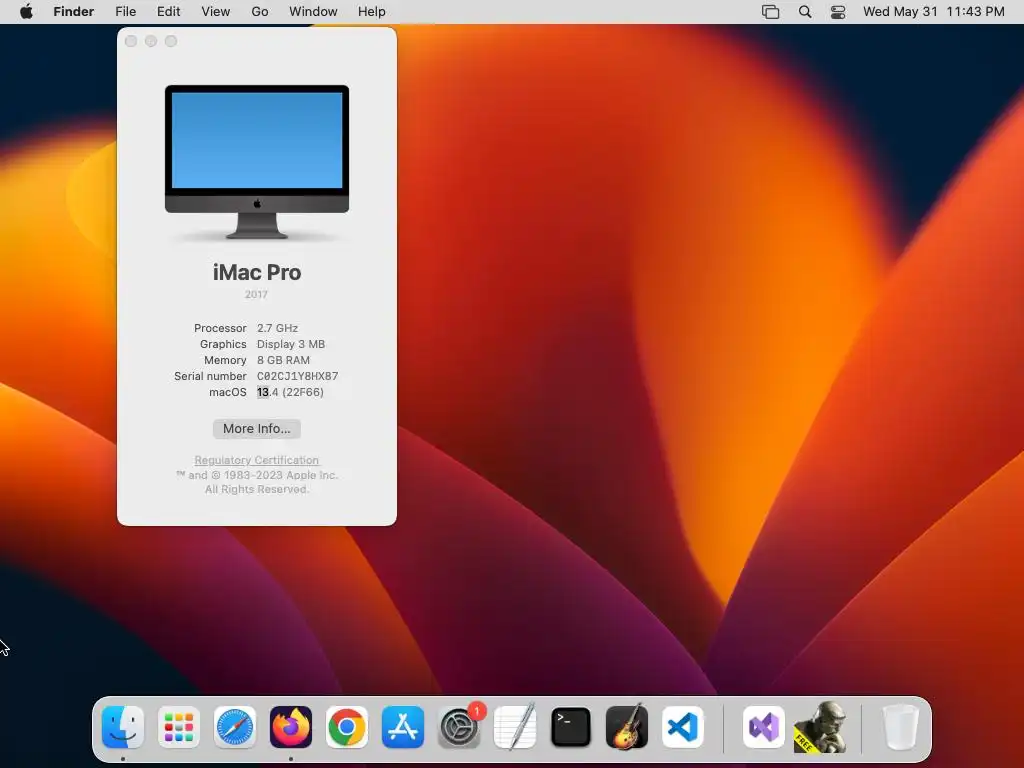Click the 2.7 GHz processor value
1024x768 pixels.
coord(278,328)
